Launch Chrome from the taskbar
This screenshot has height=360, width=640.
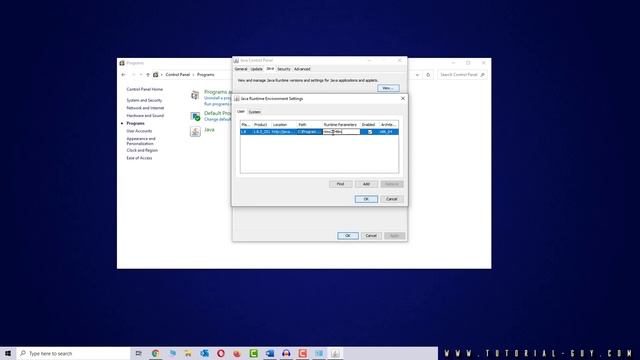pos(156,353)
